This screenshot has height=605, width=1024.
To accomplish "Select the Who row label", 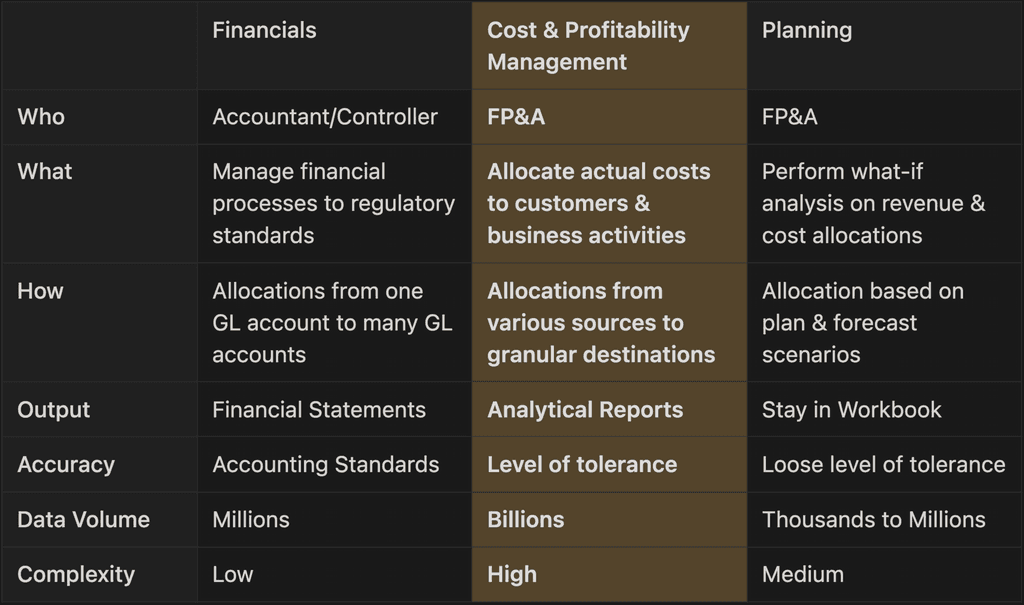I will pyautogui.click(x=41, y=117).
